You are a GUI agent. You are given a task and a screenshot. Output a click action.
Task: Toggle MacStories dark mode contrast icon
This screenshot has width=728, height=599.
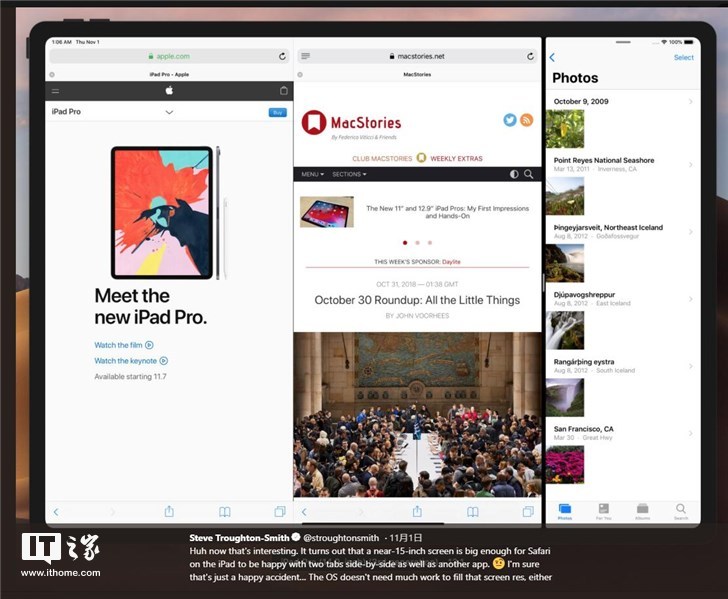tap(514, 174)
